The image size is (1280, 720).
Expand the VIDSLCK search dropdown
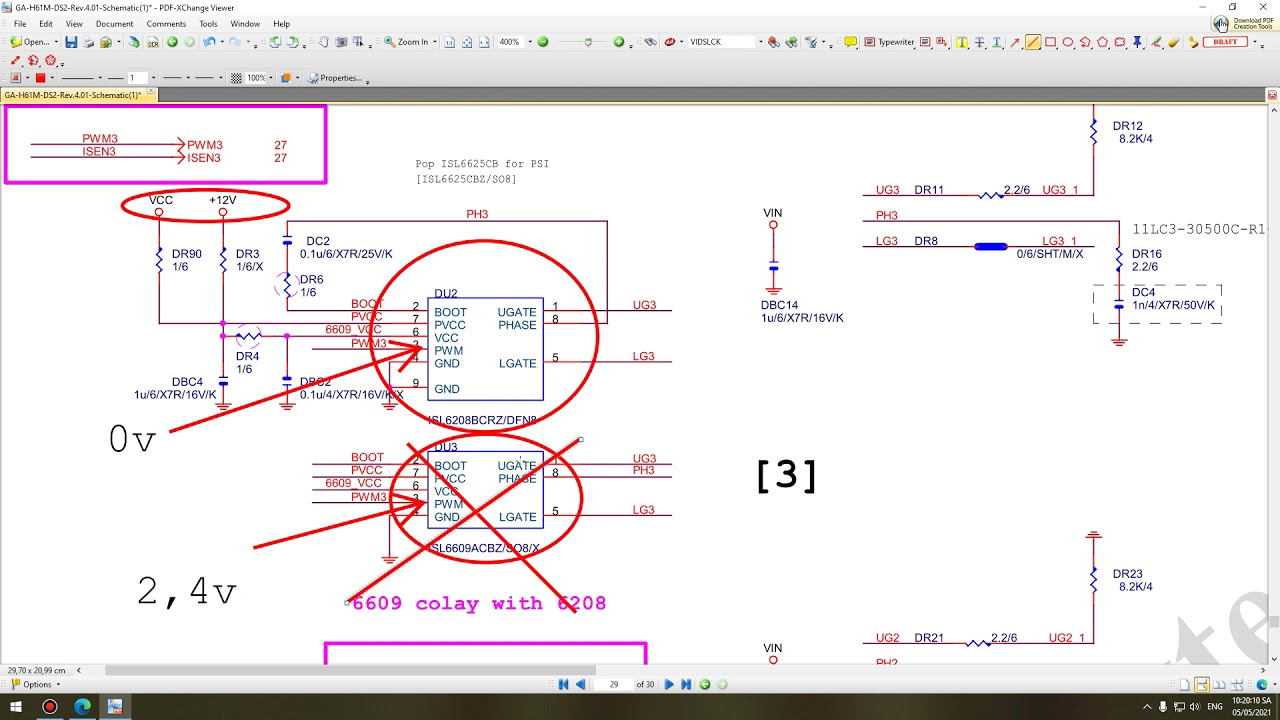[x=760, y=42]
